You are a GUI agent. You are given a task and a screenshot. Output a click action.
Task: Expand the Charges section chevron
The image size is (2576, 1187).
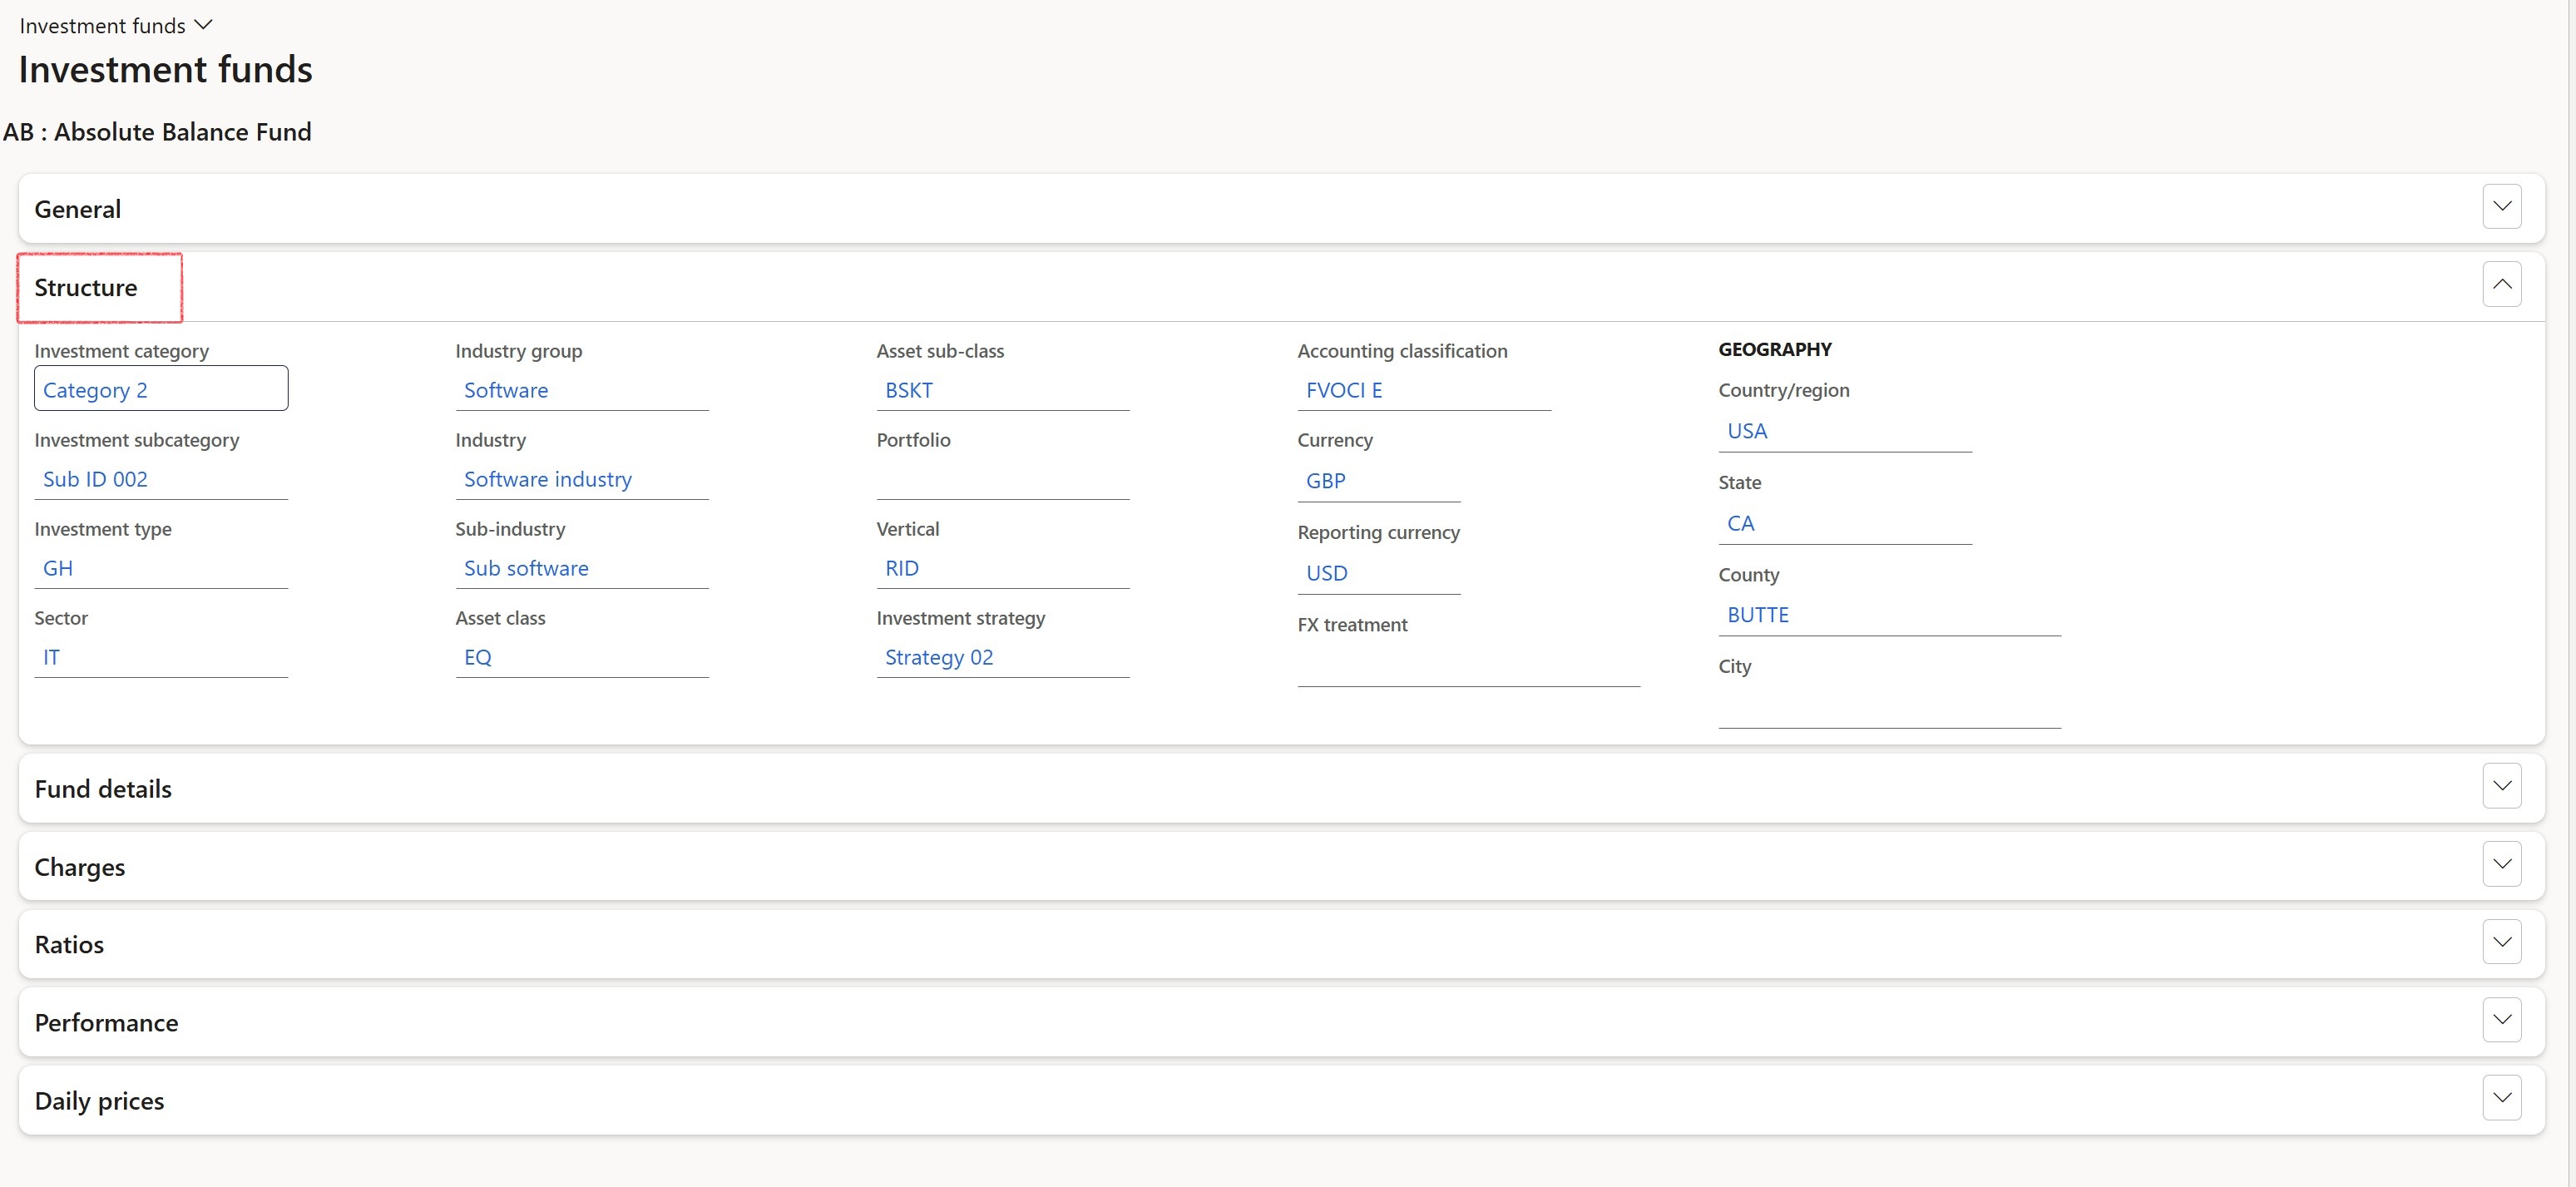tap(2501, 864)
